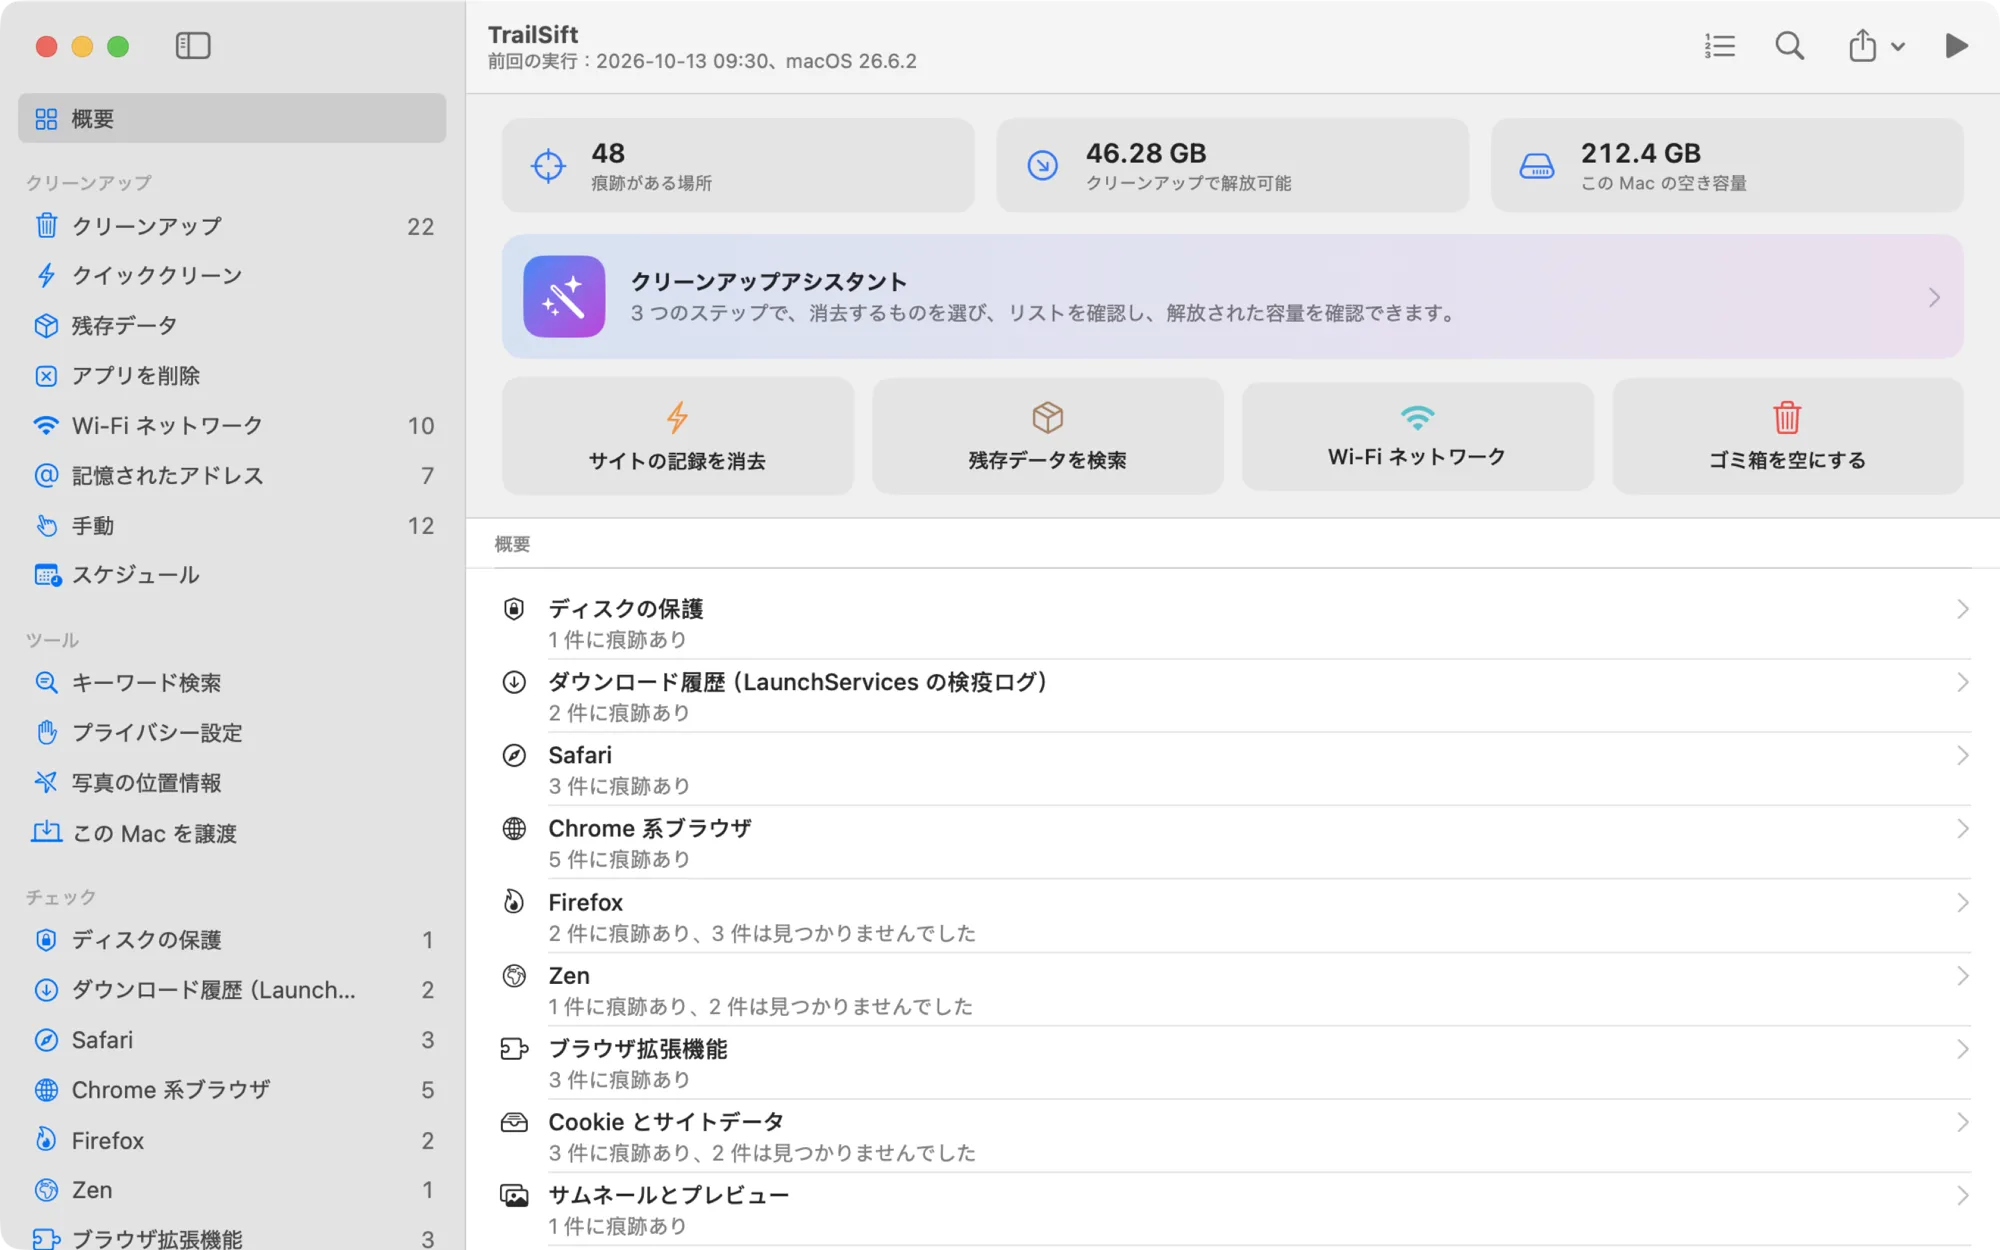Open クイッククリーン in sidebar
The height and width of the screenshot is (1250, 2000).
pos(232,276)
